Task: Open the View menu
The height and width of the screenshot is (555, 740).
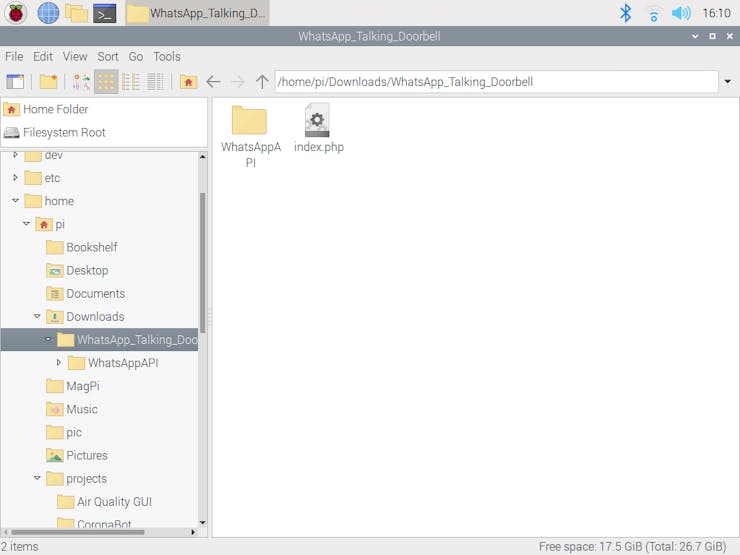Action: [75, 57]
